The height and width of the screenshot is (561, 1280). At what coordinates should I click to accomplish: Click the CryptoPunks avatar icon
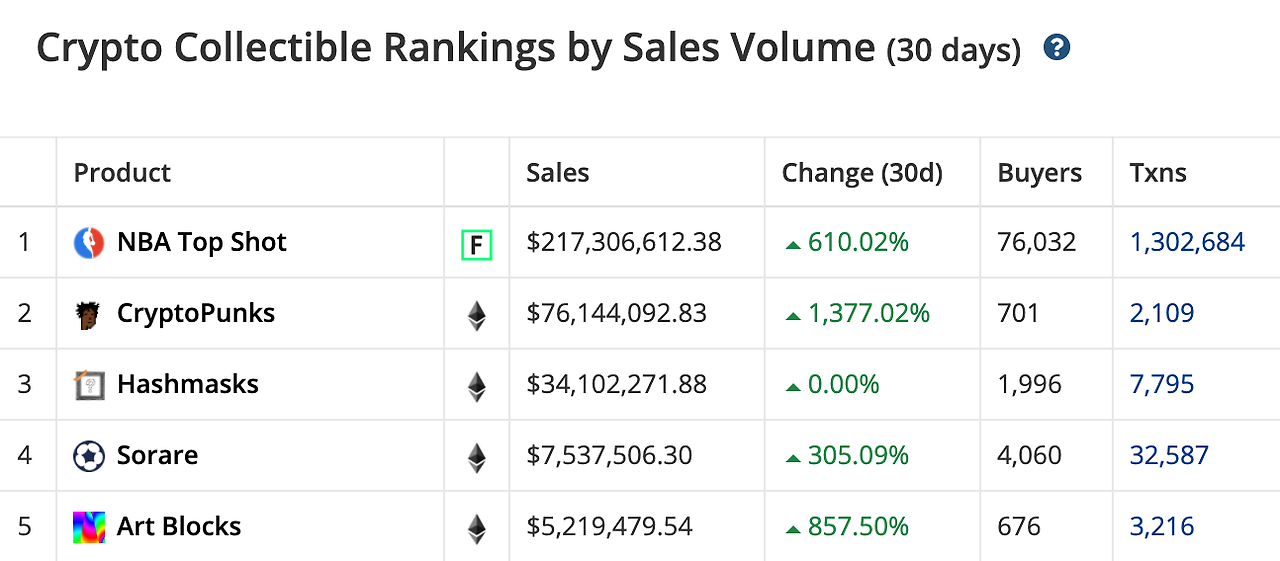point(88,314)
